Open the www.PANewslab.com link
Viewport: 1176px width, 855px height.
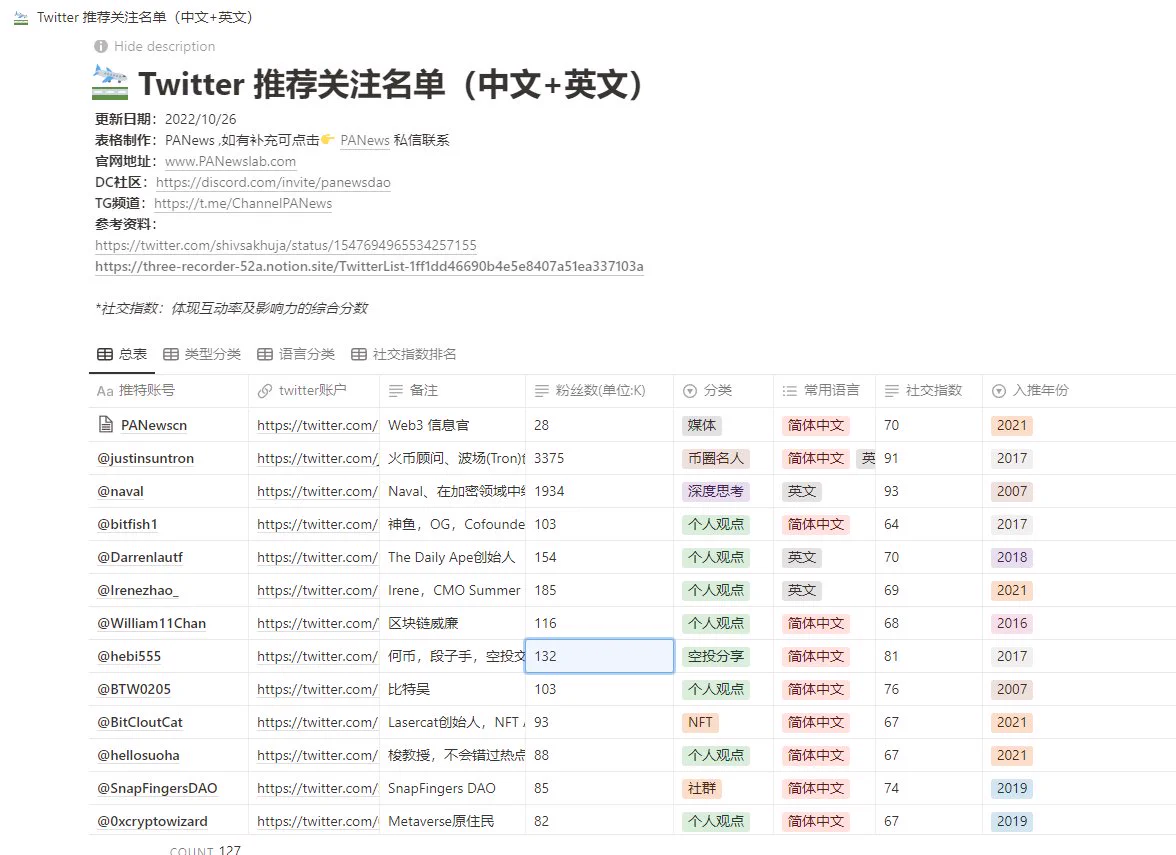(230, 161)
